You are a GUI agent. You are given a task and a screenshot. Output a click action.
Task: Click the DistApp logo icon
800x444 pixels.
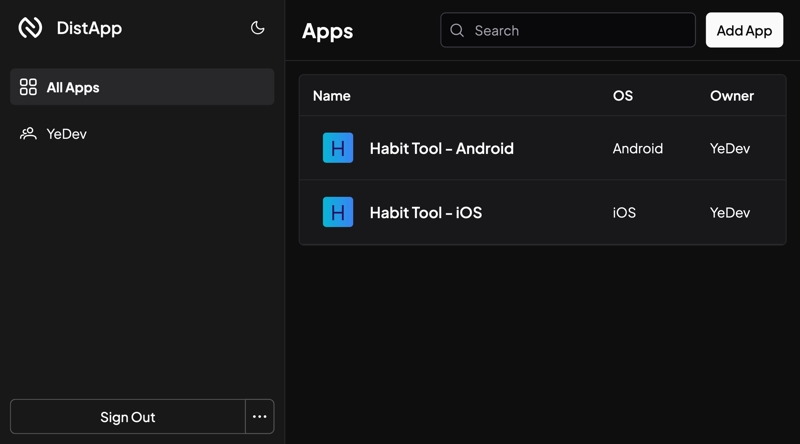click(30, 28)
